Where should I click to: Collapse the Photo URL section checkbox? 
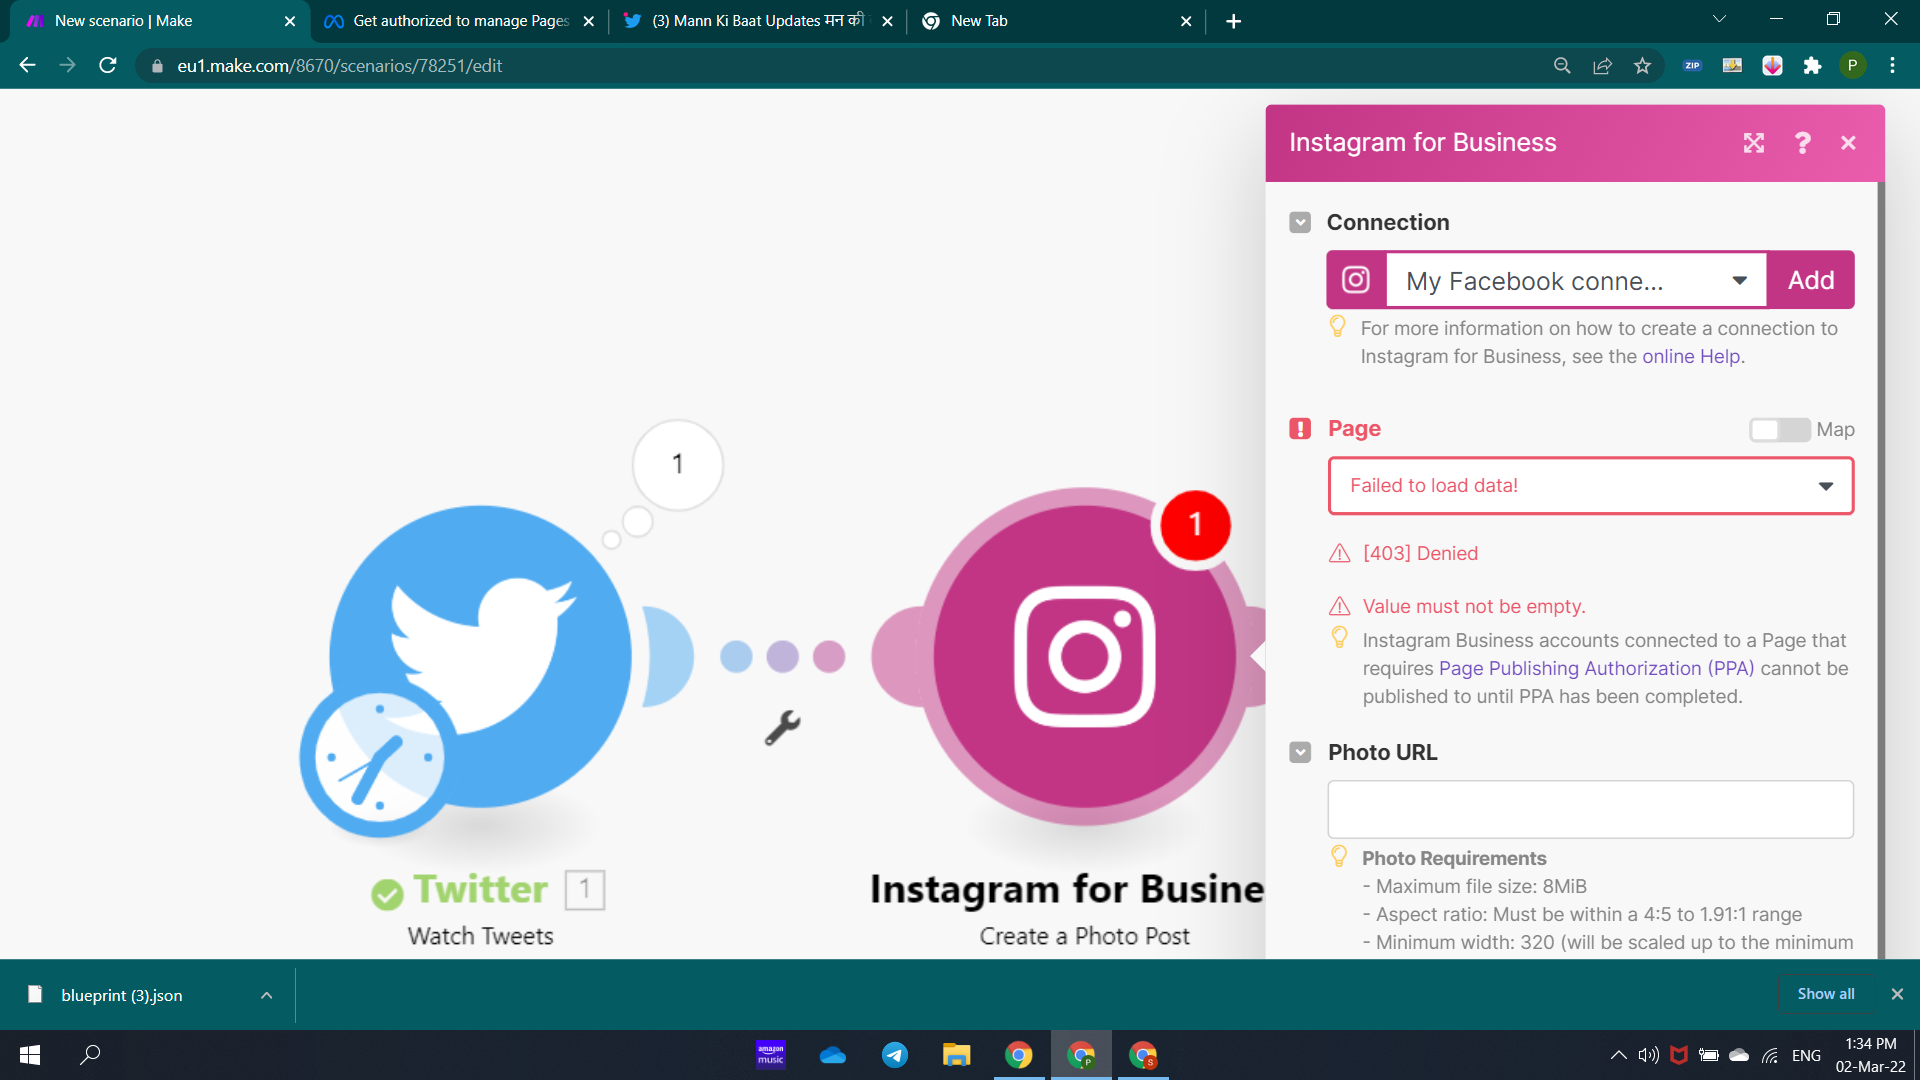1300,753
